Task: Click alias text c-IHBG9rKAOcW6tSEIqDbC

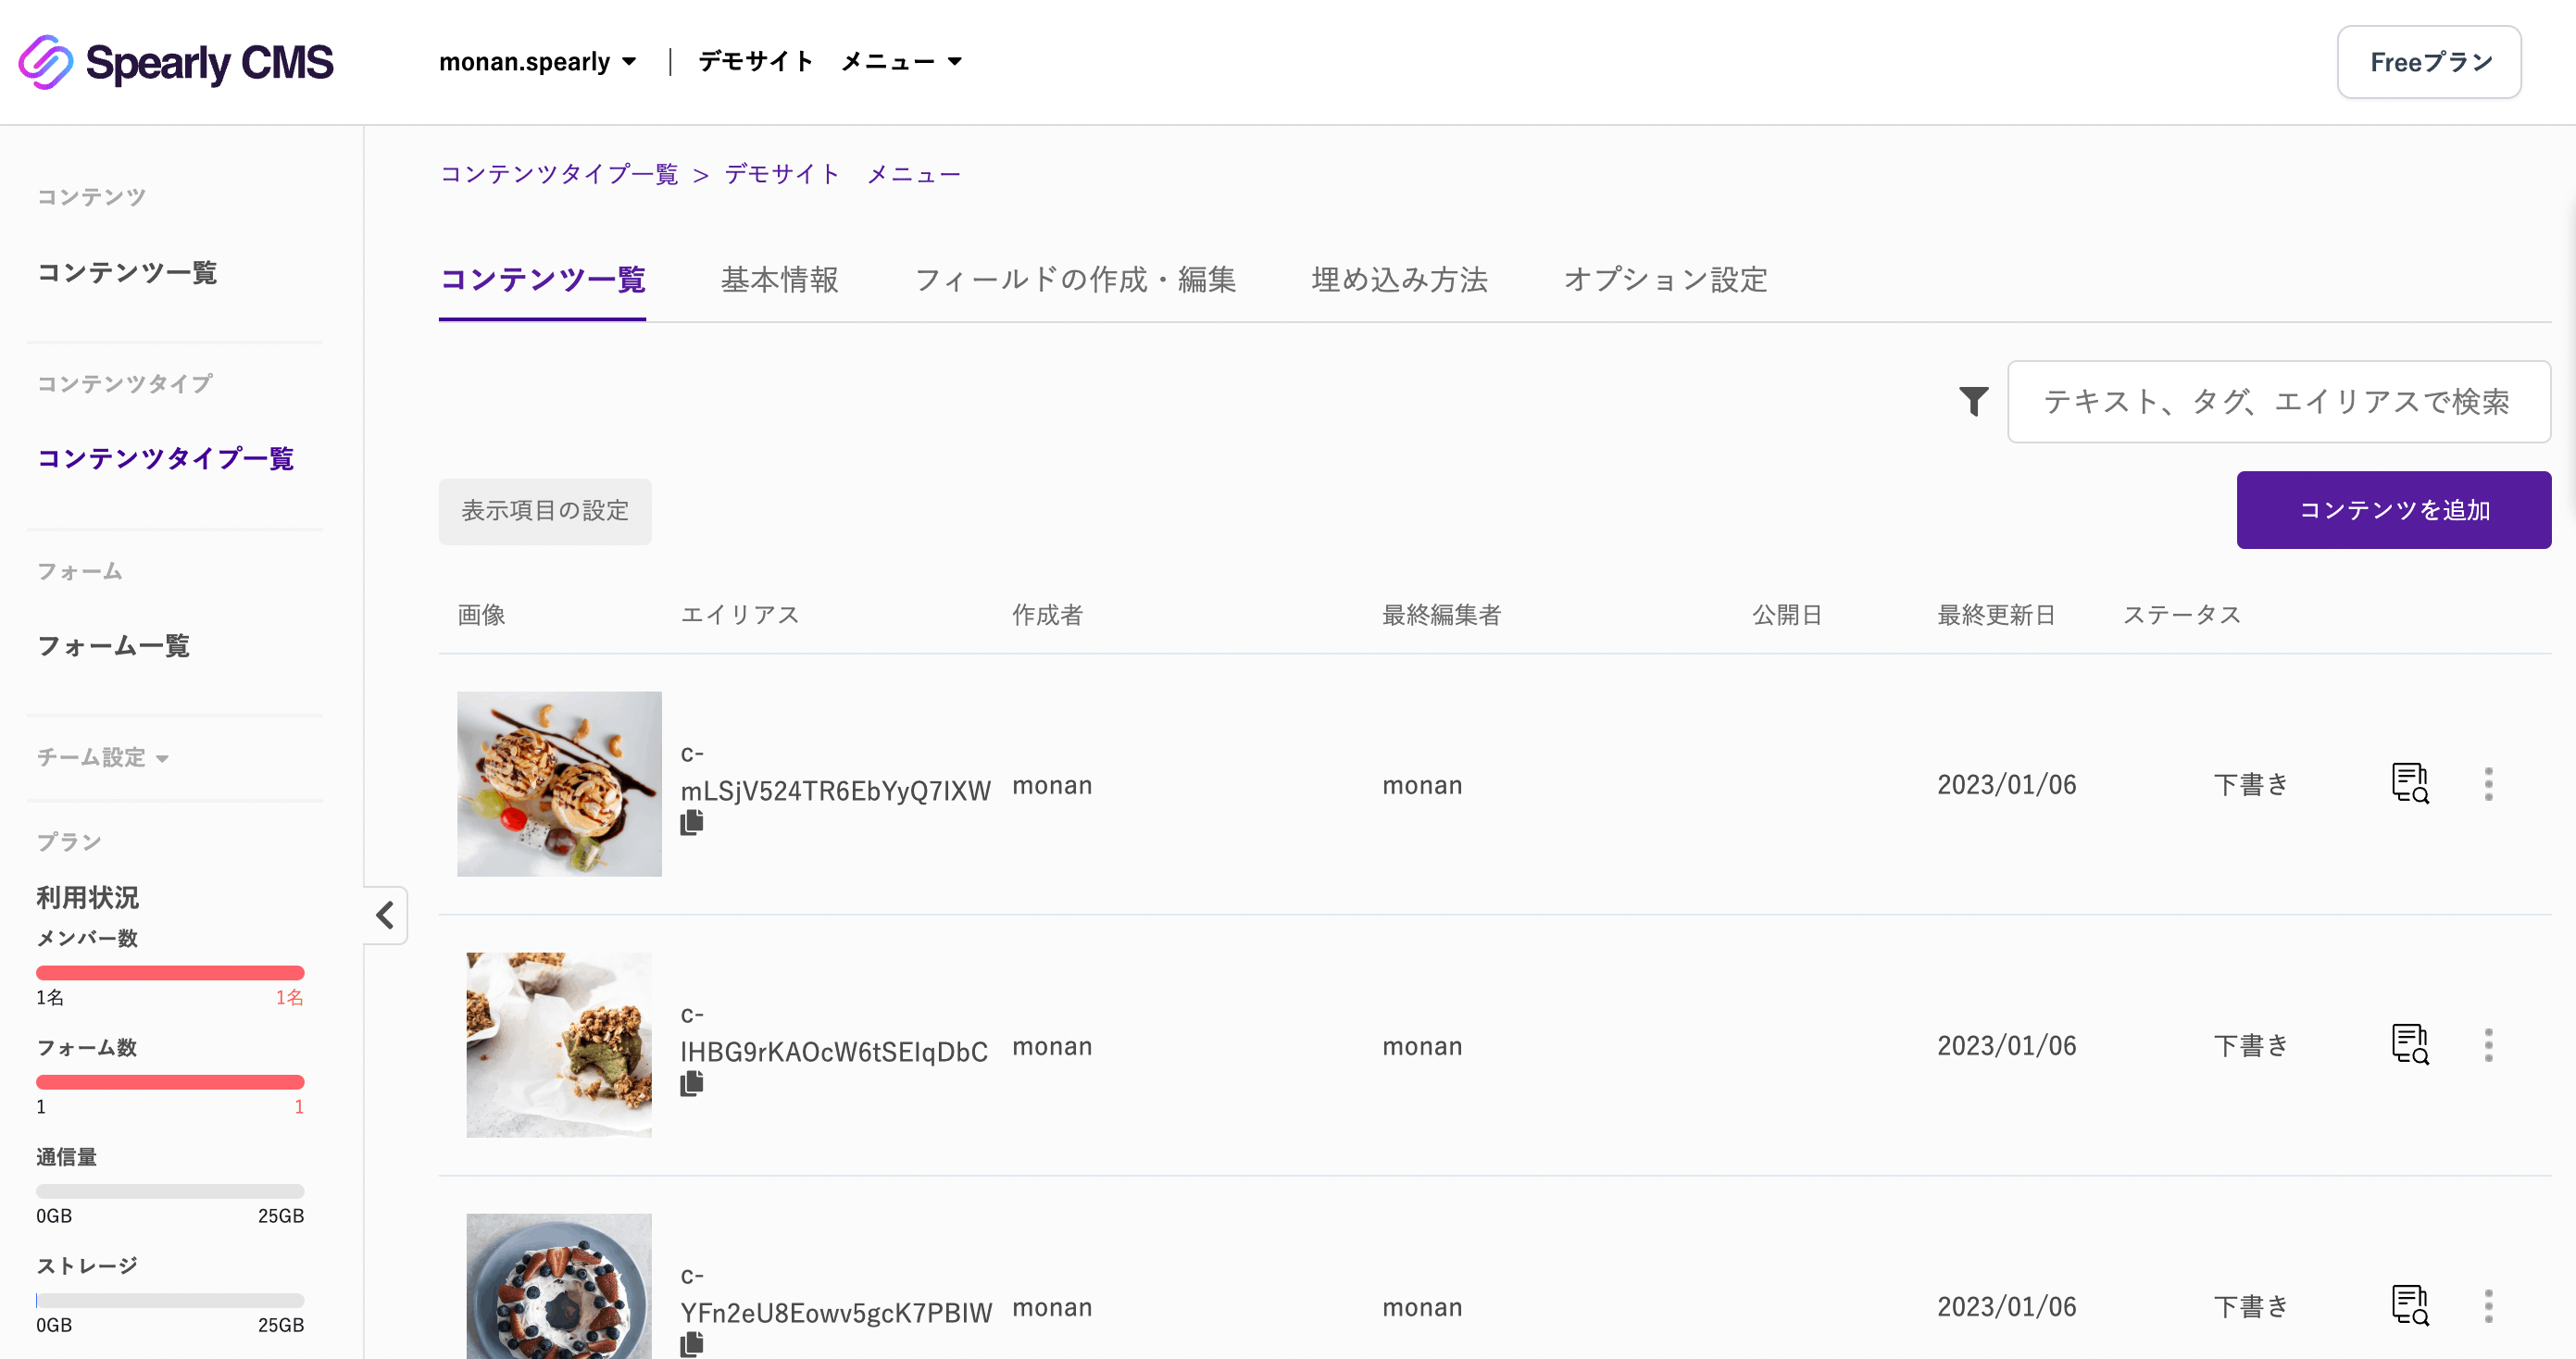Action: [x=834, y=1033]
